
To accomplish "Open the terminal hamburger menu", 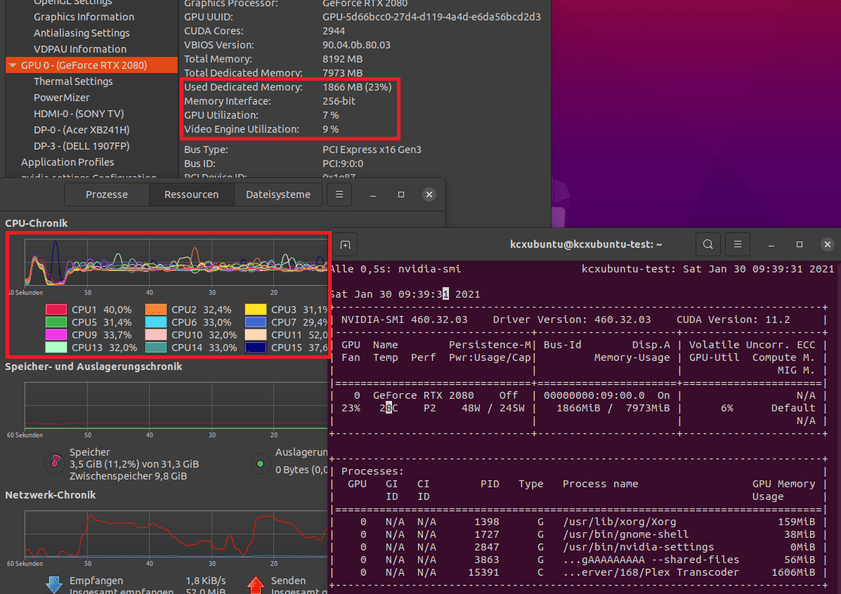I will tap(737, 244).
